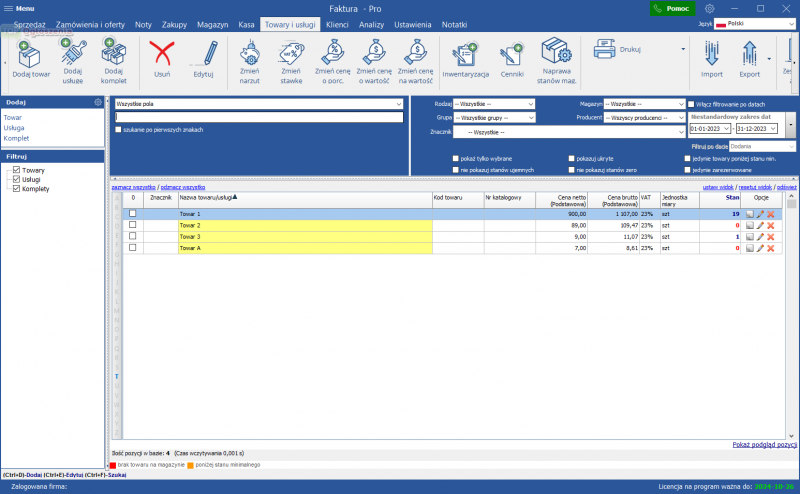Viewport: 800px width, 494px height.
Task: Click the search text input field
Action: (258, 117)
